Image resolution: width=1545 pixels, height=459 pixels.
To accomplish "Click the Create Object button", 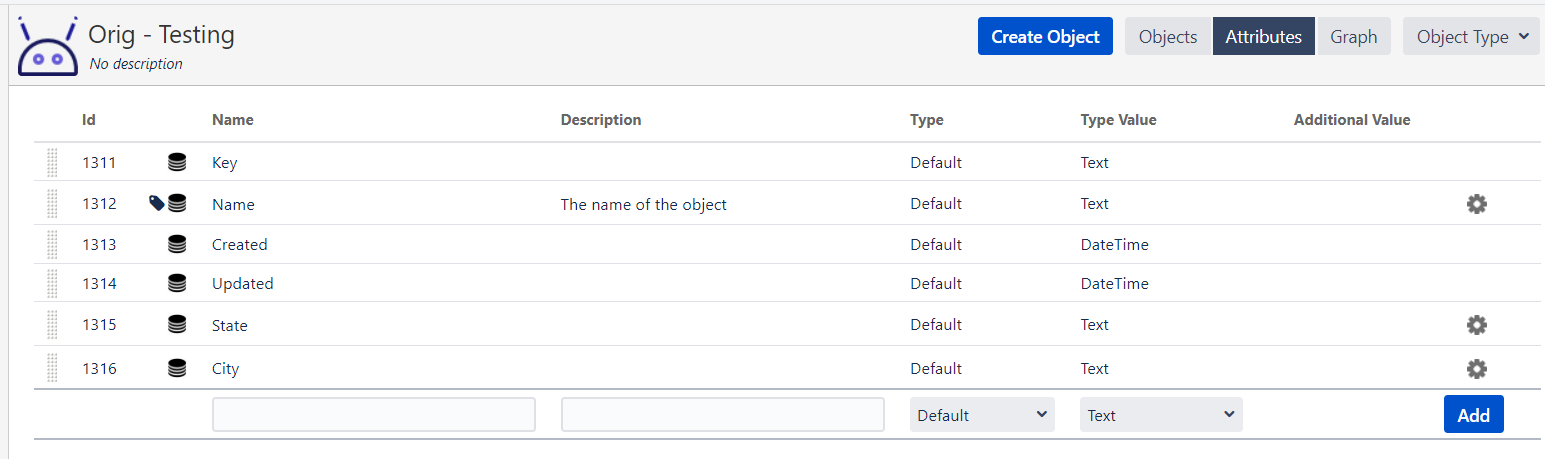I will click(1045, 36).
